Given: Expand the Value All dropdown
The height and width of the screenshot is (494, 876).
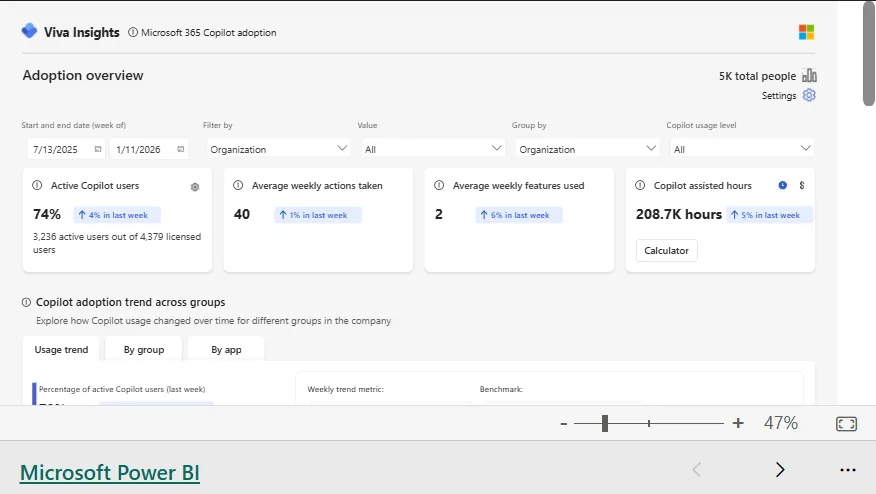Looking at the screenshot, I should (x=432, y=149).
